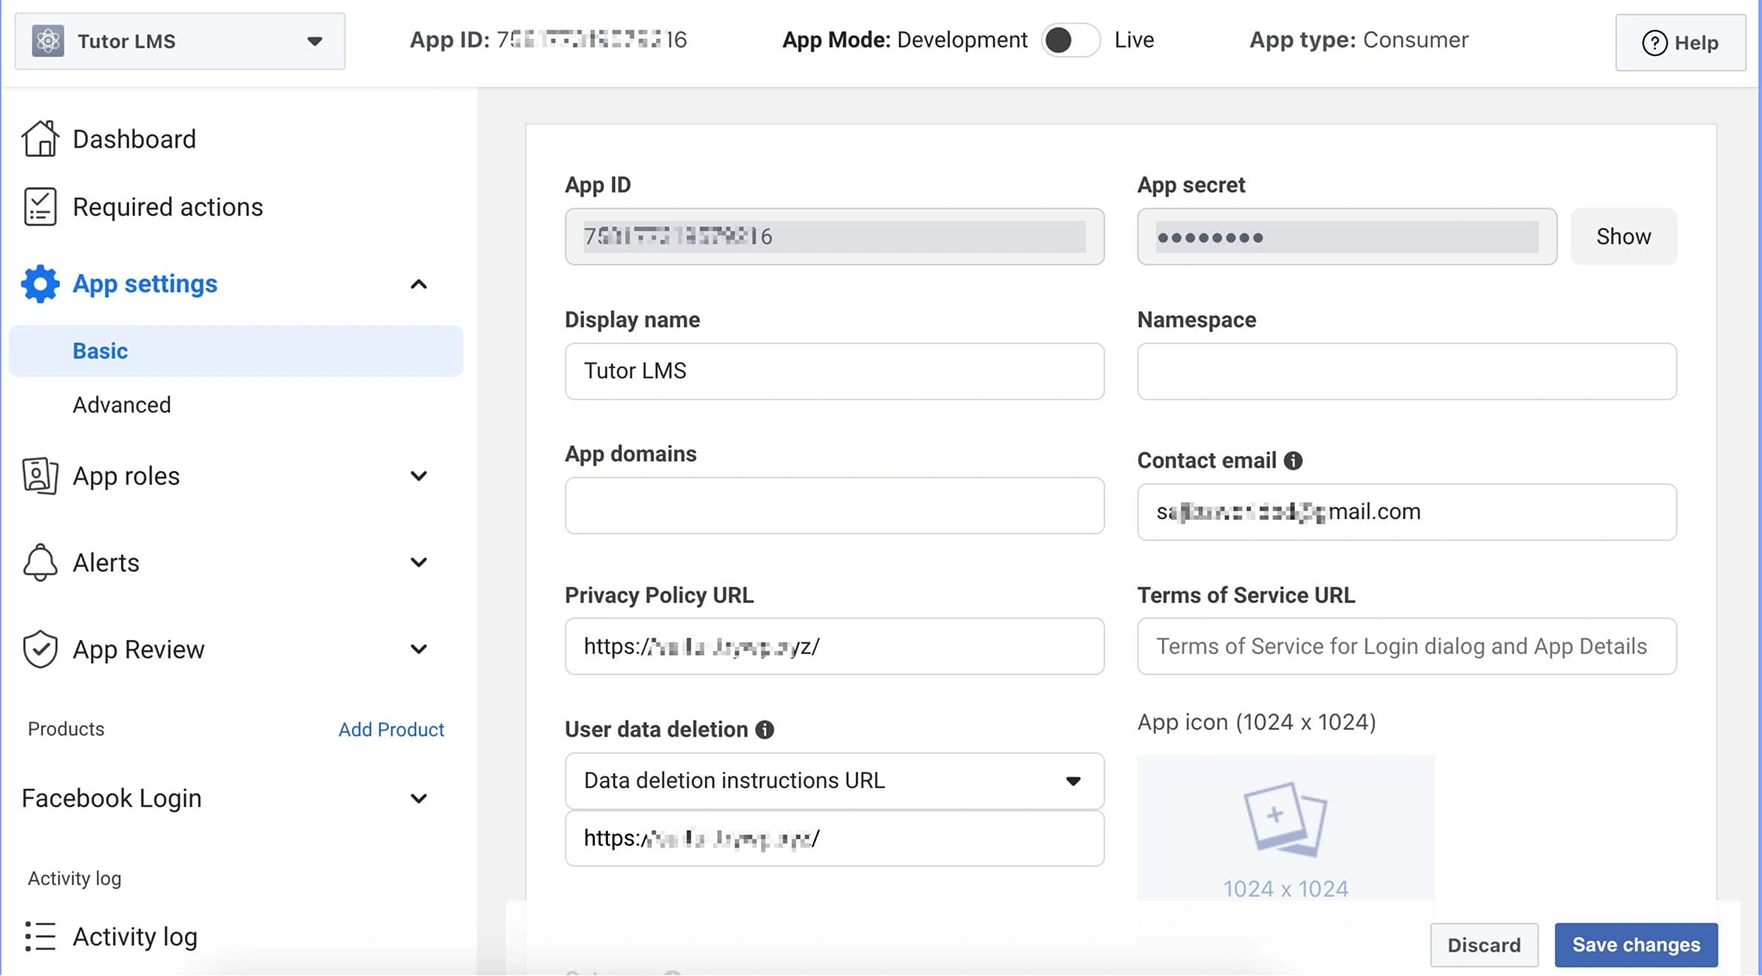Open the Required actions checklist icon
Screen dimensions: 1762x976
tap(40, 207)
